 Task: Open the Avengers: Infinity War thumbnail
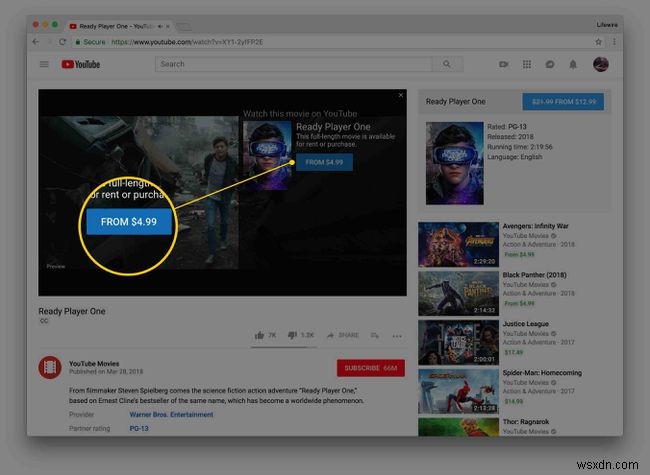click(458, 244)
